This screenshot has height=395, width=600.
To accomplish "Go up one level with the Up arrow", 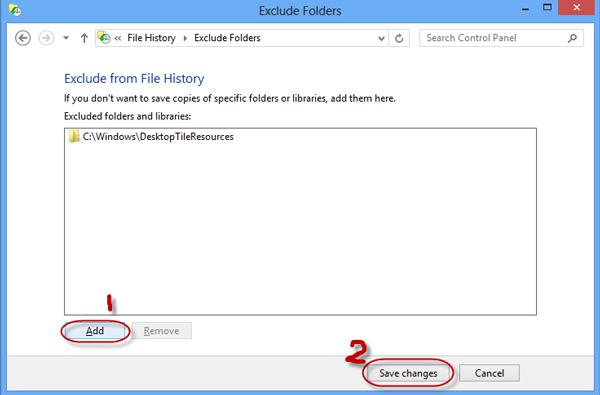I will pyautogui.click(x=84, y=38).
